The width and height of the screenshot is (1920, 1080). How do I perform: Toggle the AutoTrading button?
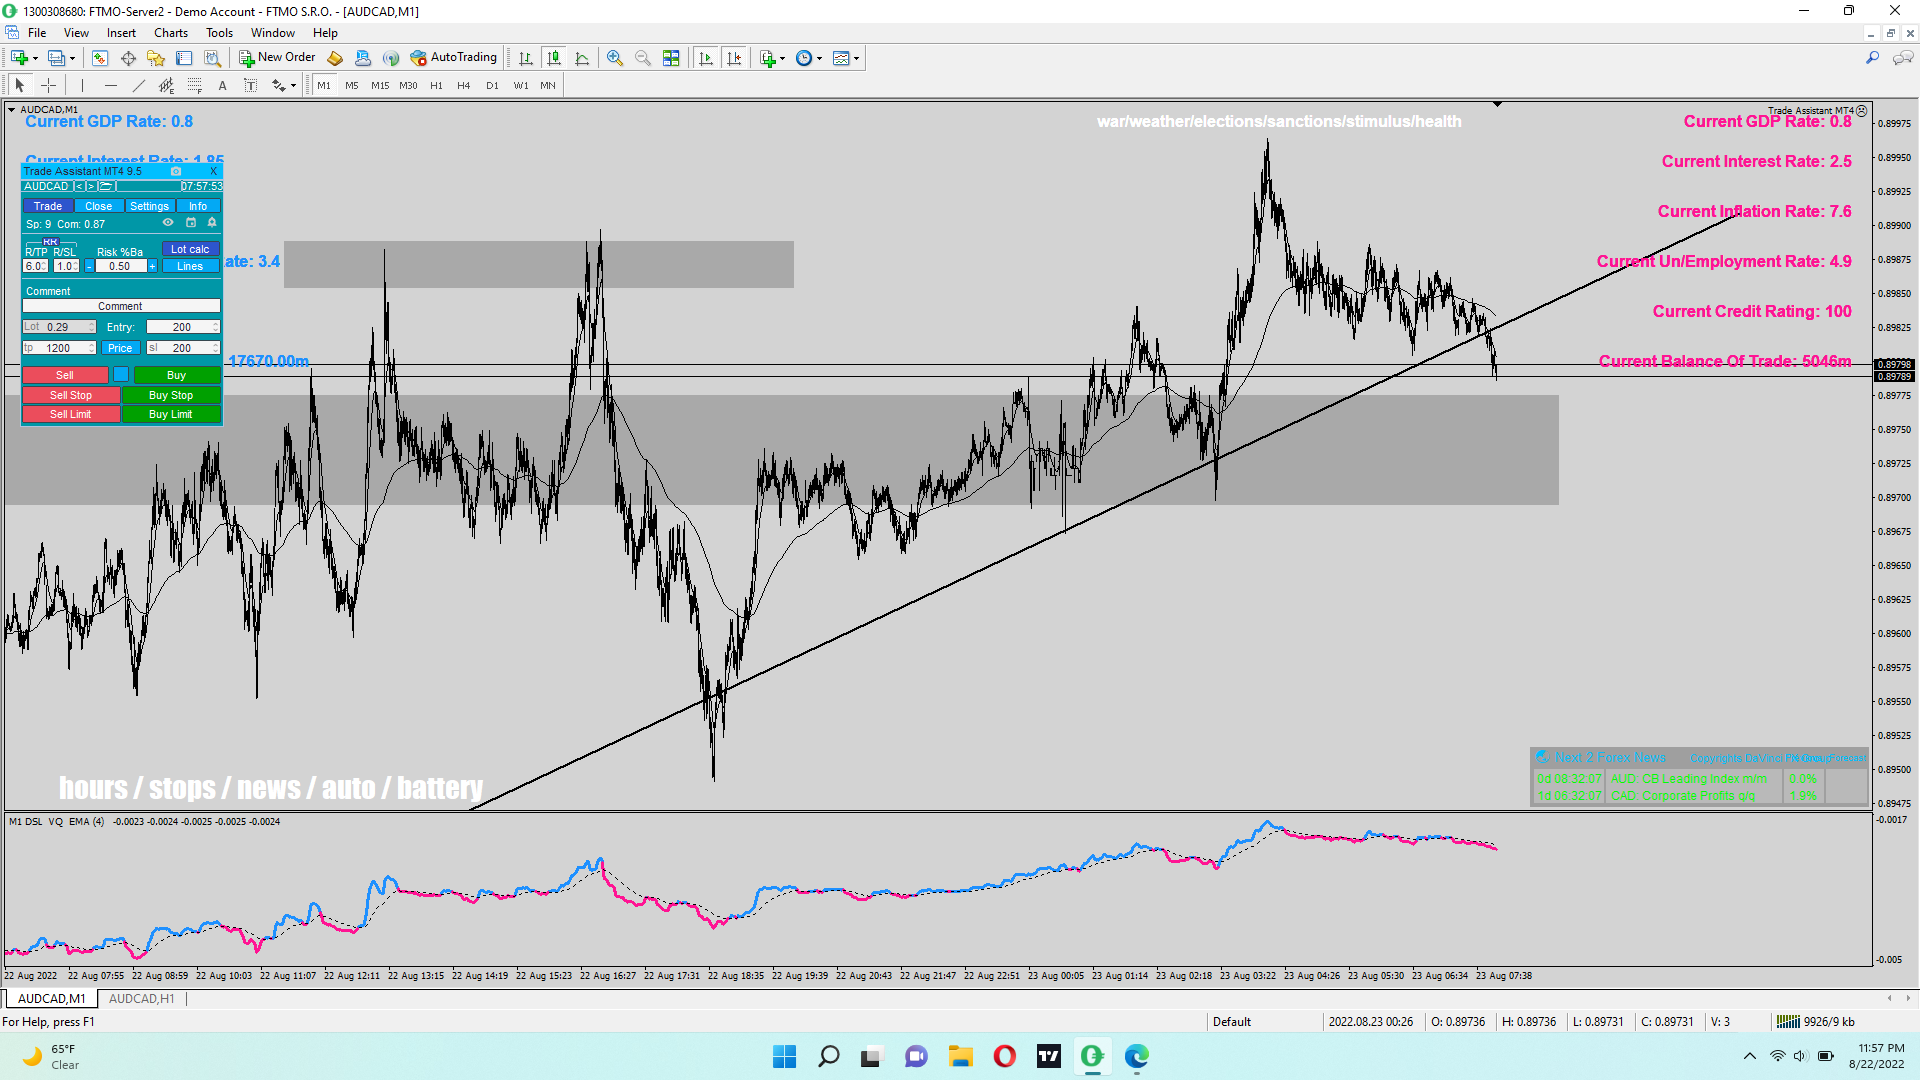(x=454, y=58)
